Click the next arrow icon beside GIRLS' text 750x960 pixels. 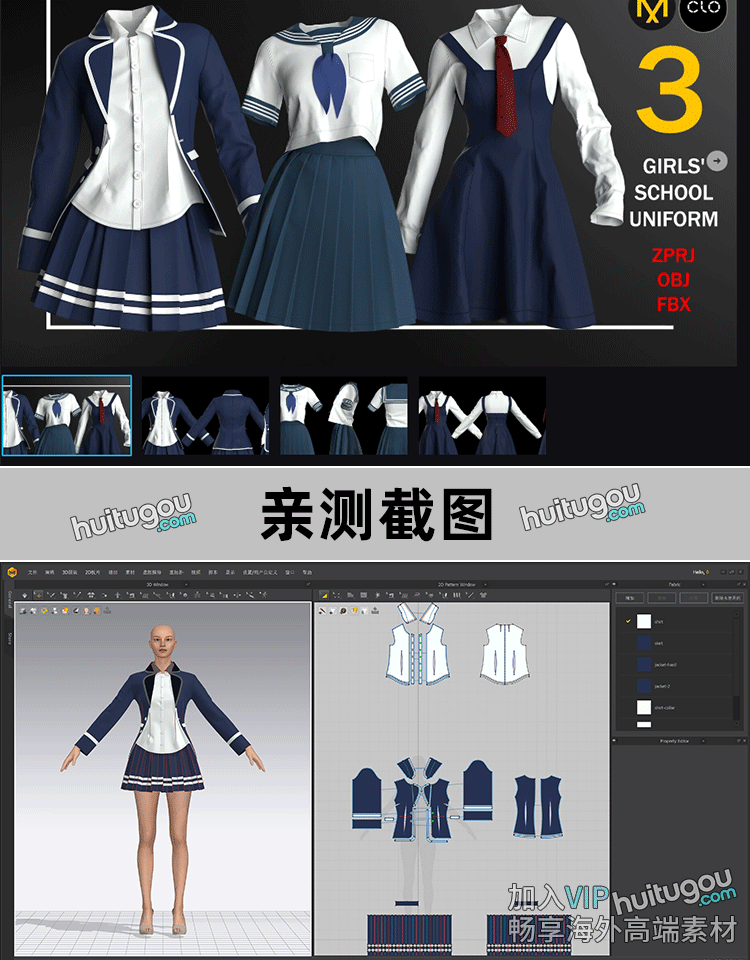(x=717, y=161)
